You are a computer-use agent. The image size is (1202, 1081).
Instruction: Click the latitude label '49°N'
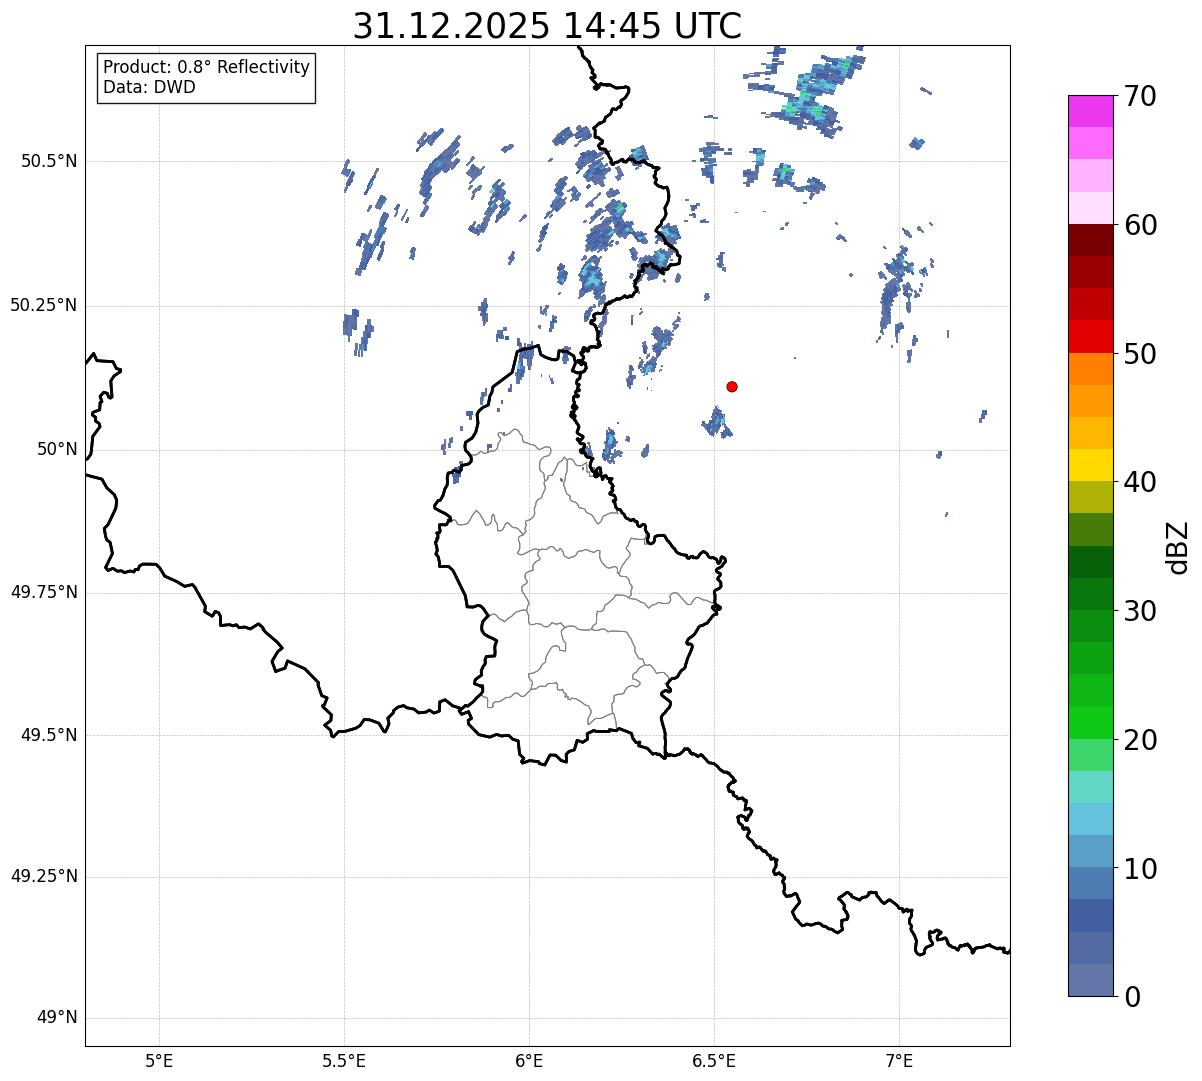[57, 1017]
